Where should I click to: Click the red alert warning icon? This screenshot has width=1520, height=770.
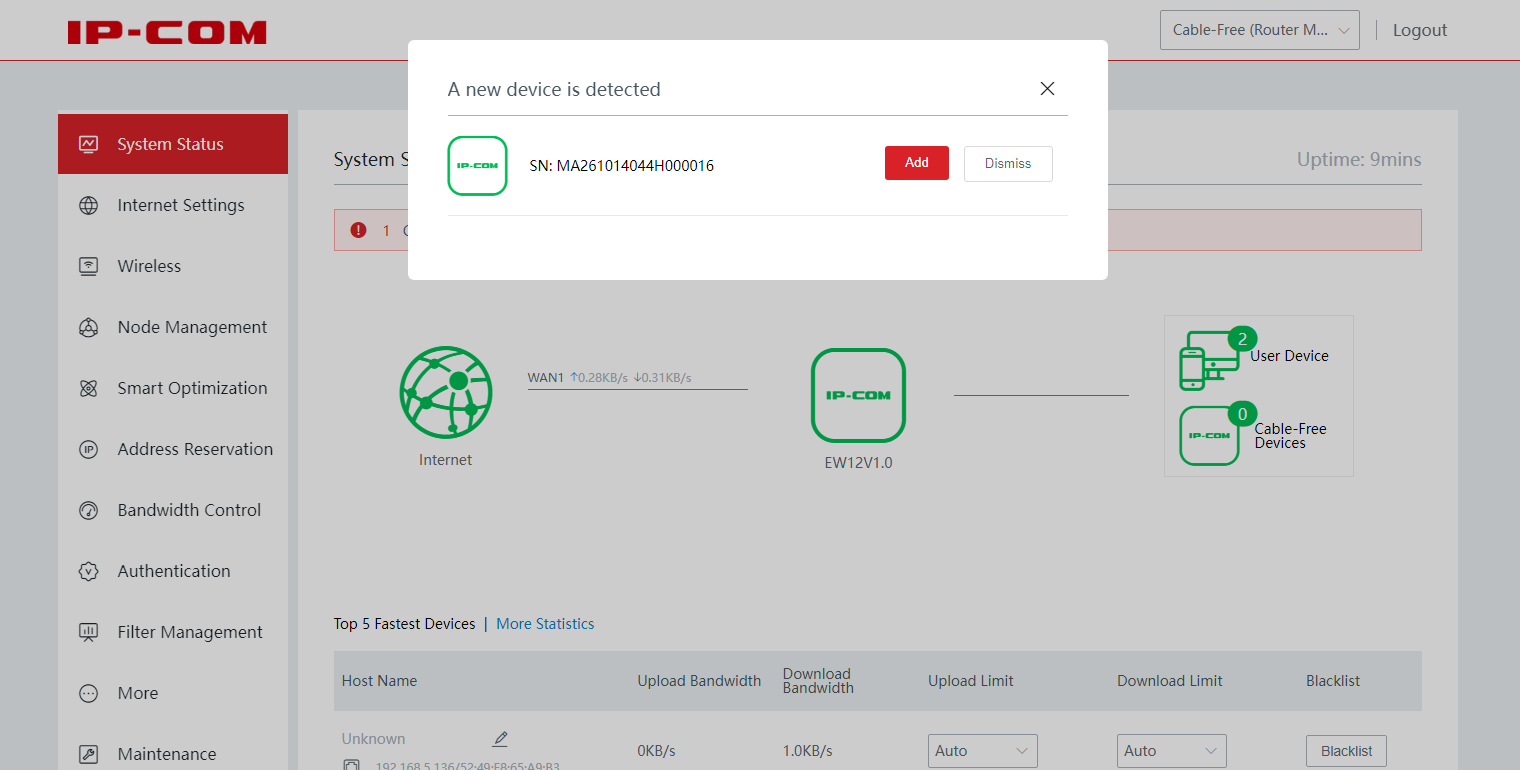tap(359, 230)
